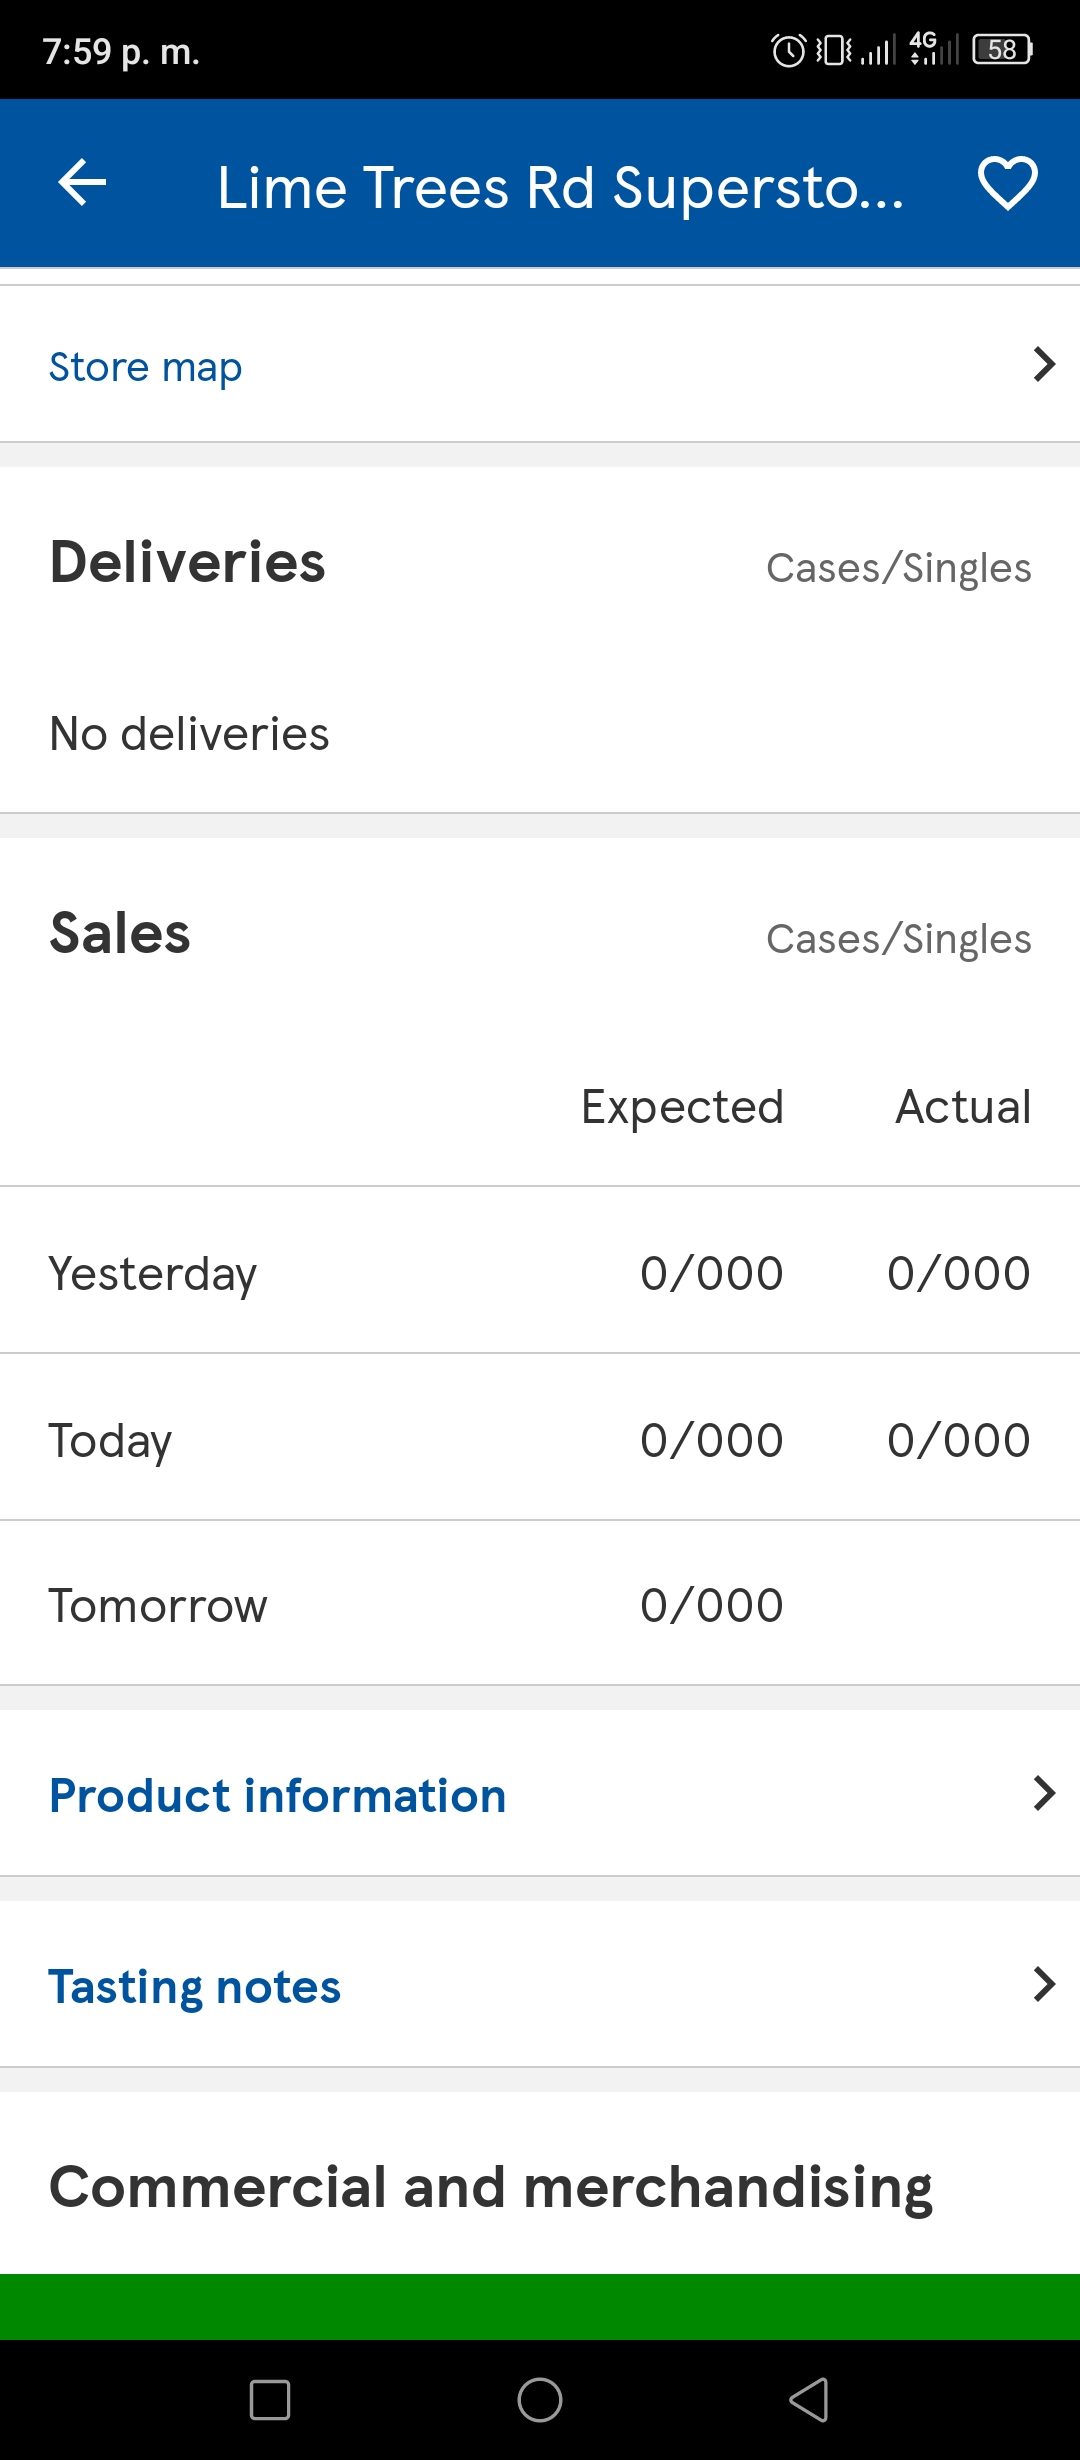Favorite this store with the heart icon
The height and width of the screenshot is (2460, 1080).
[1007, 183]
